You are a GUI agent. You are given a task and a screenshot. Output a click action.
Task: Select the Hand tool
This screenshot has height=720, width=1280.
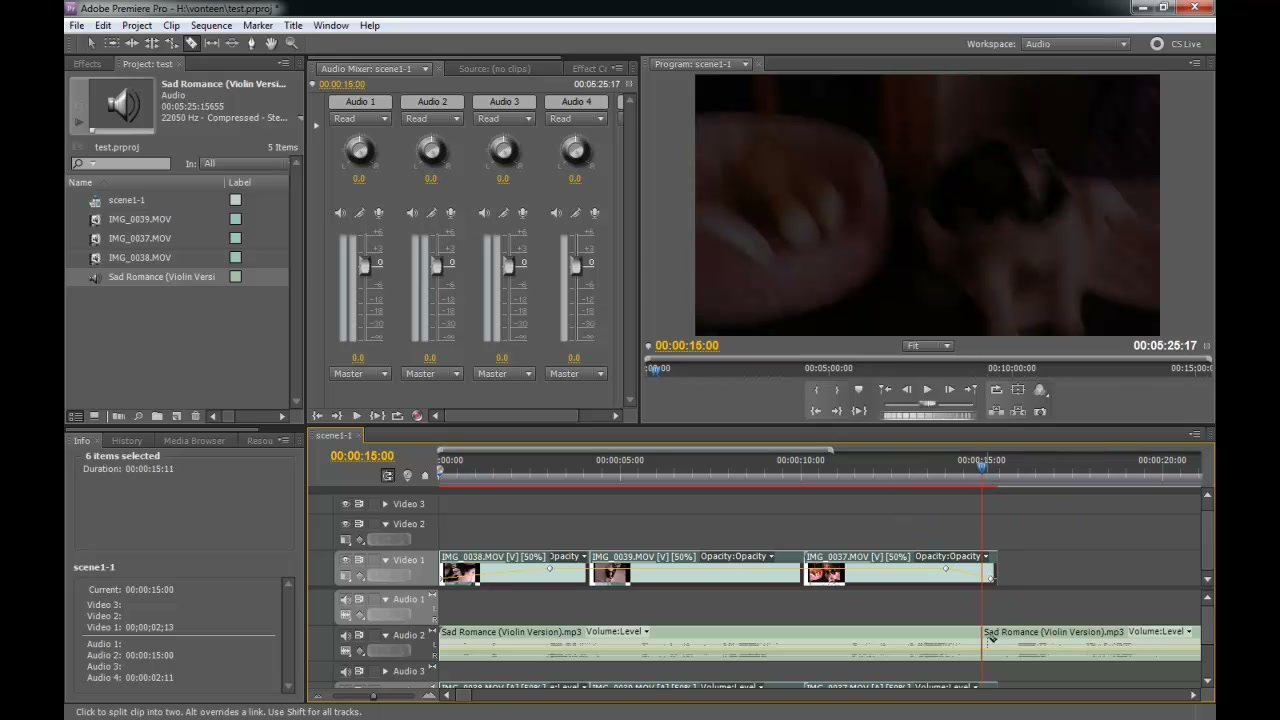[271, 43]
